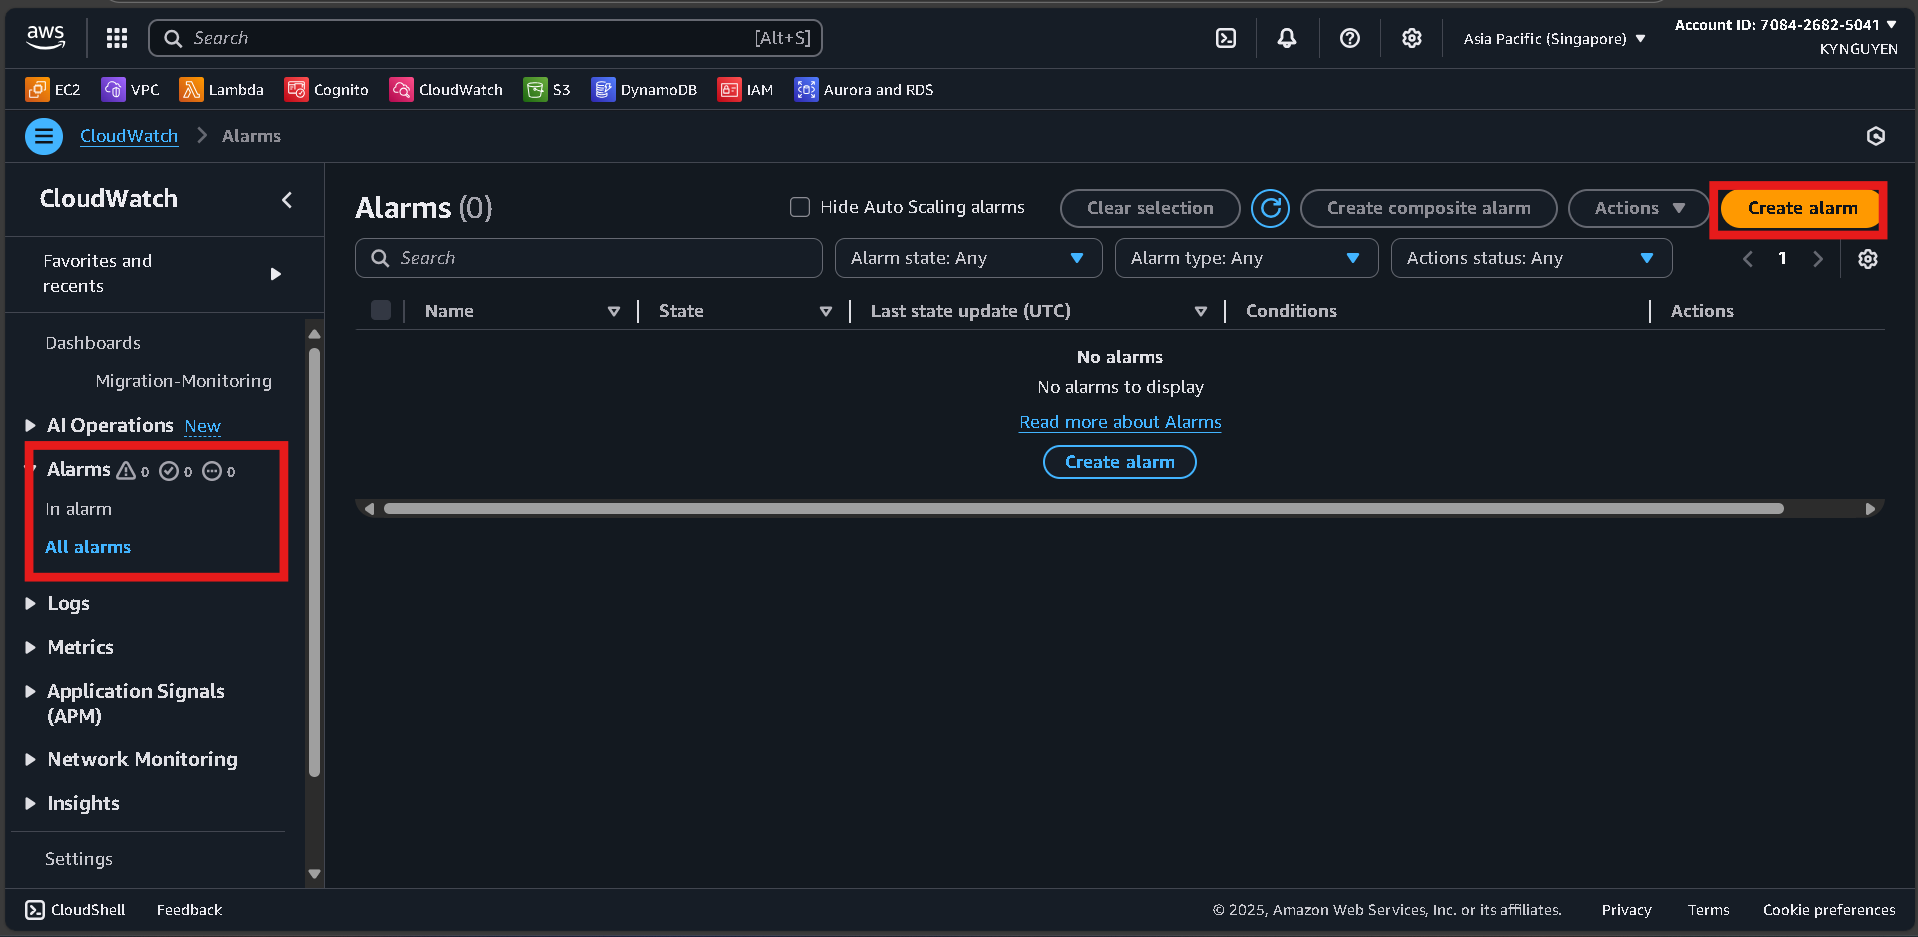Select the Aurora and RDS favorite

[862, 89]
